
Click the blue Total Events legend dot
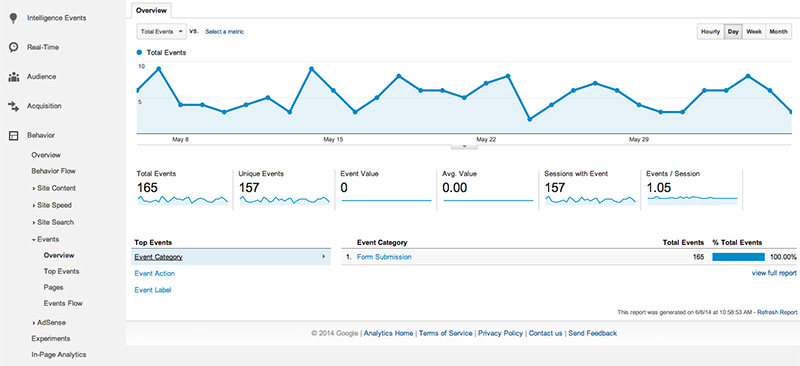[x=139, y=53]
